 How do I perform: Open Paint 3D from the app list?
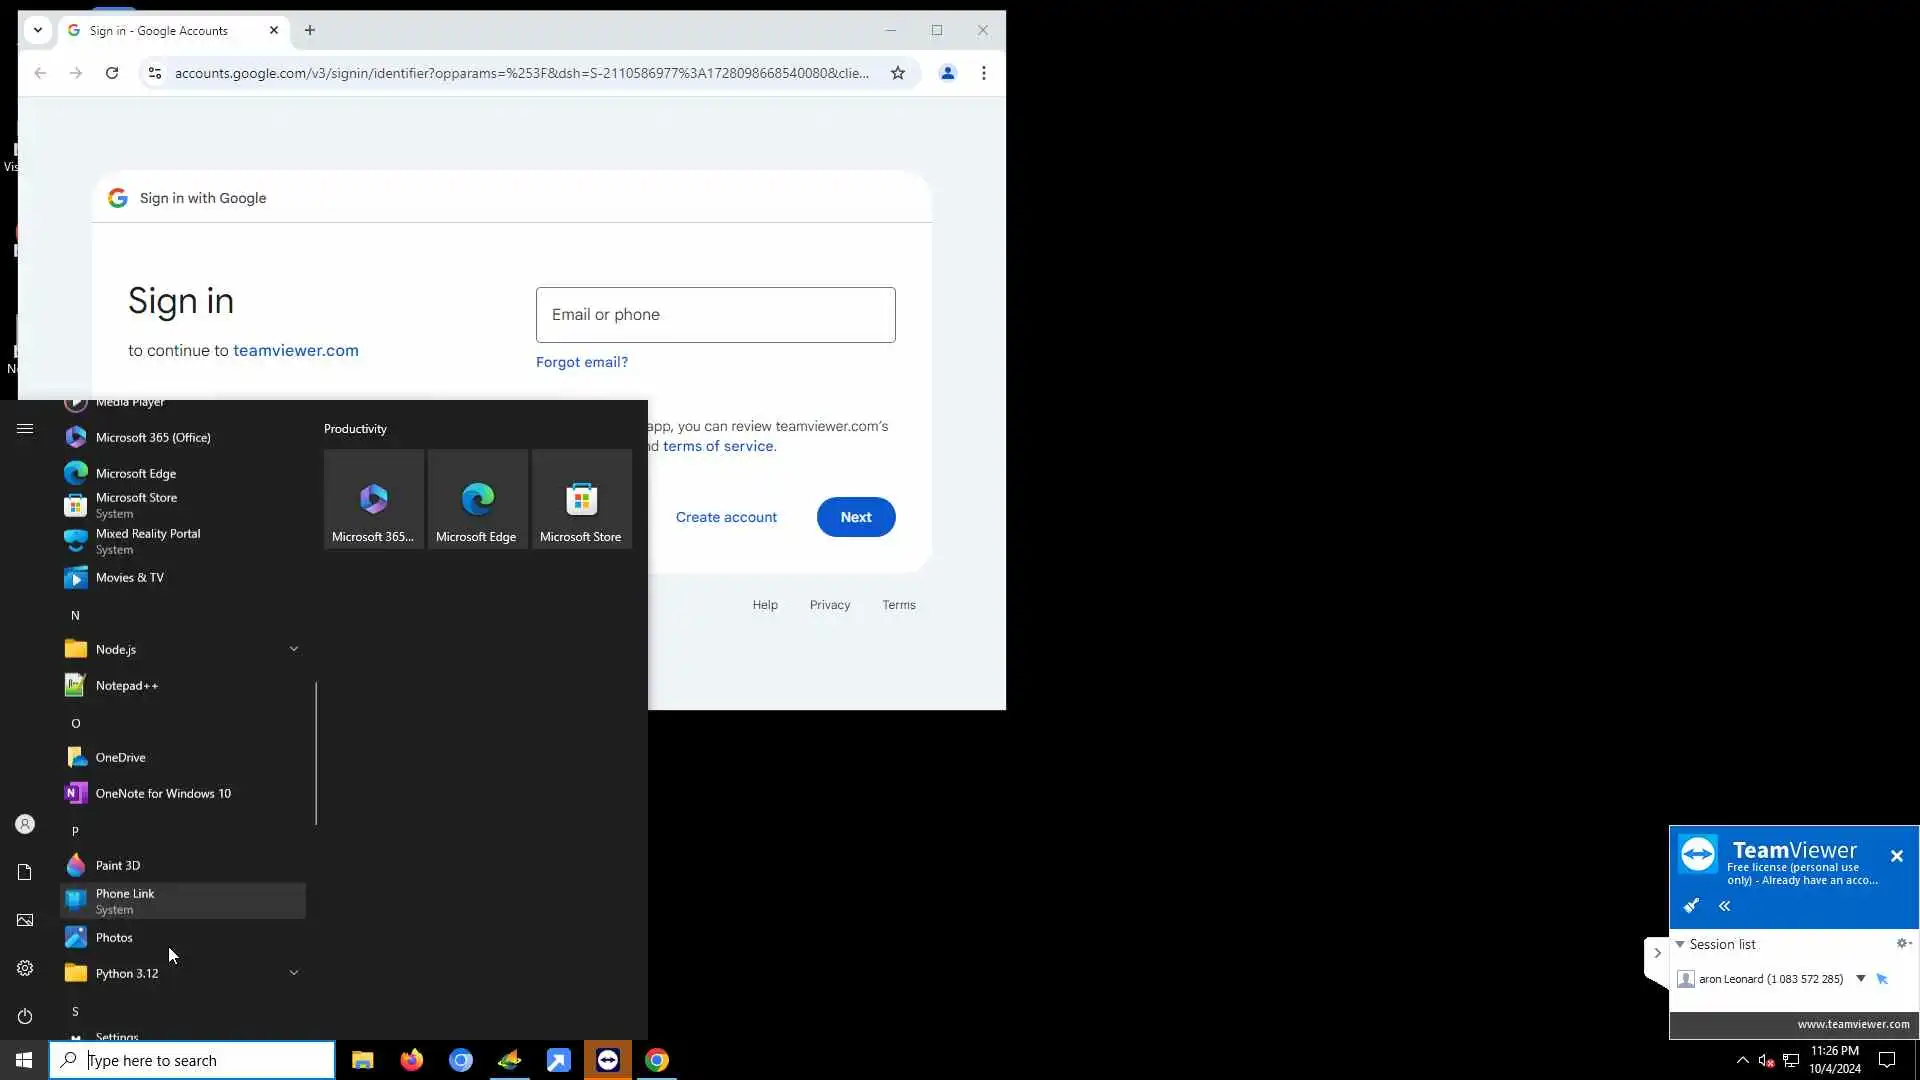tap(118, 865)
